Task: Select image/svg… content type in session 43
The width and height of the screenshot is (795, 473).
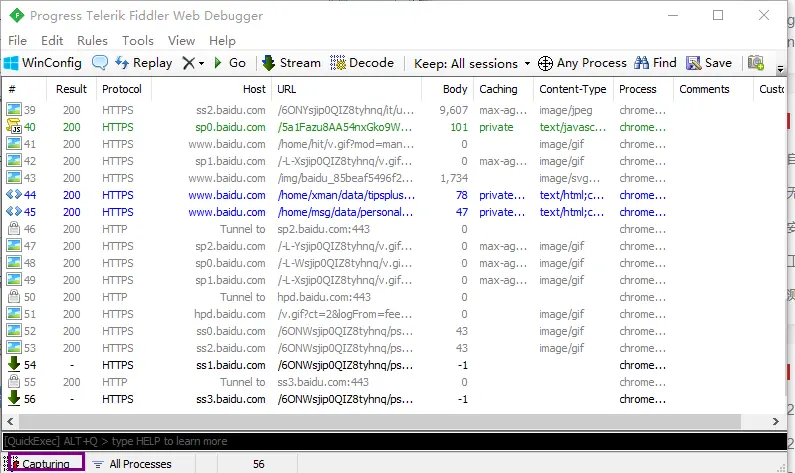Action: (x=569, y=178)
